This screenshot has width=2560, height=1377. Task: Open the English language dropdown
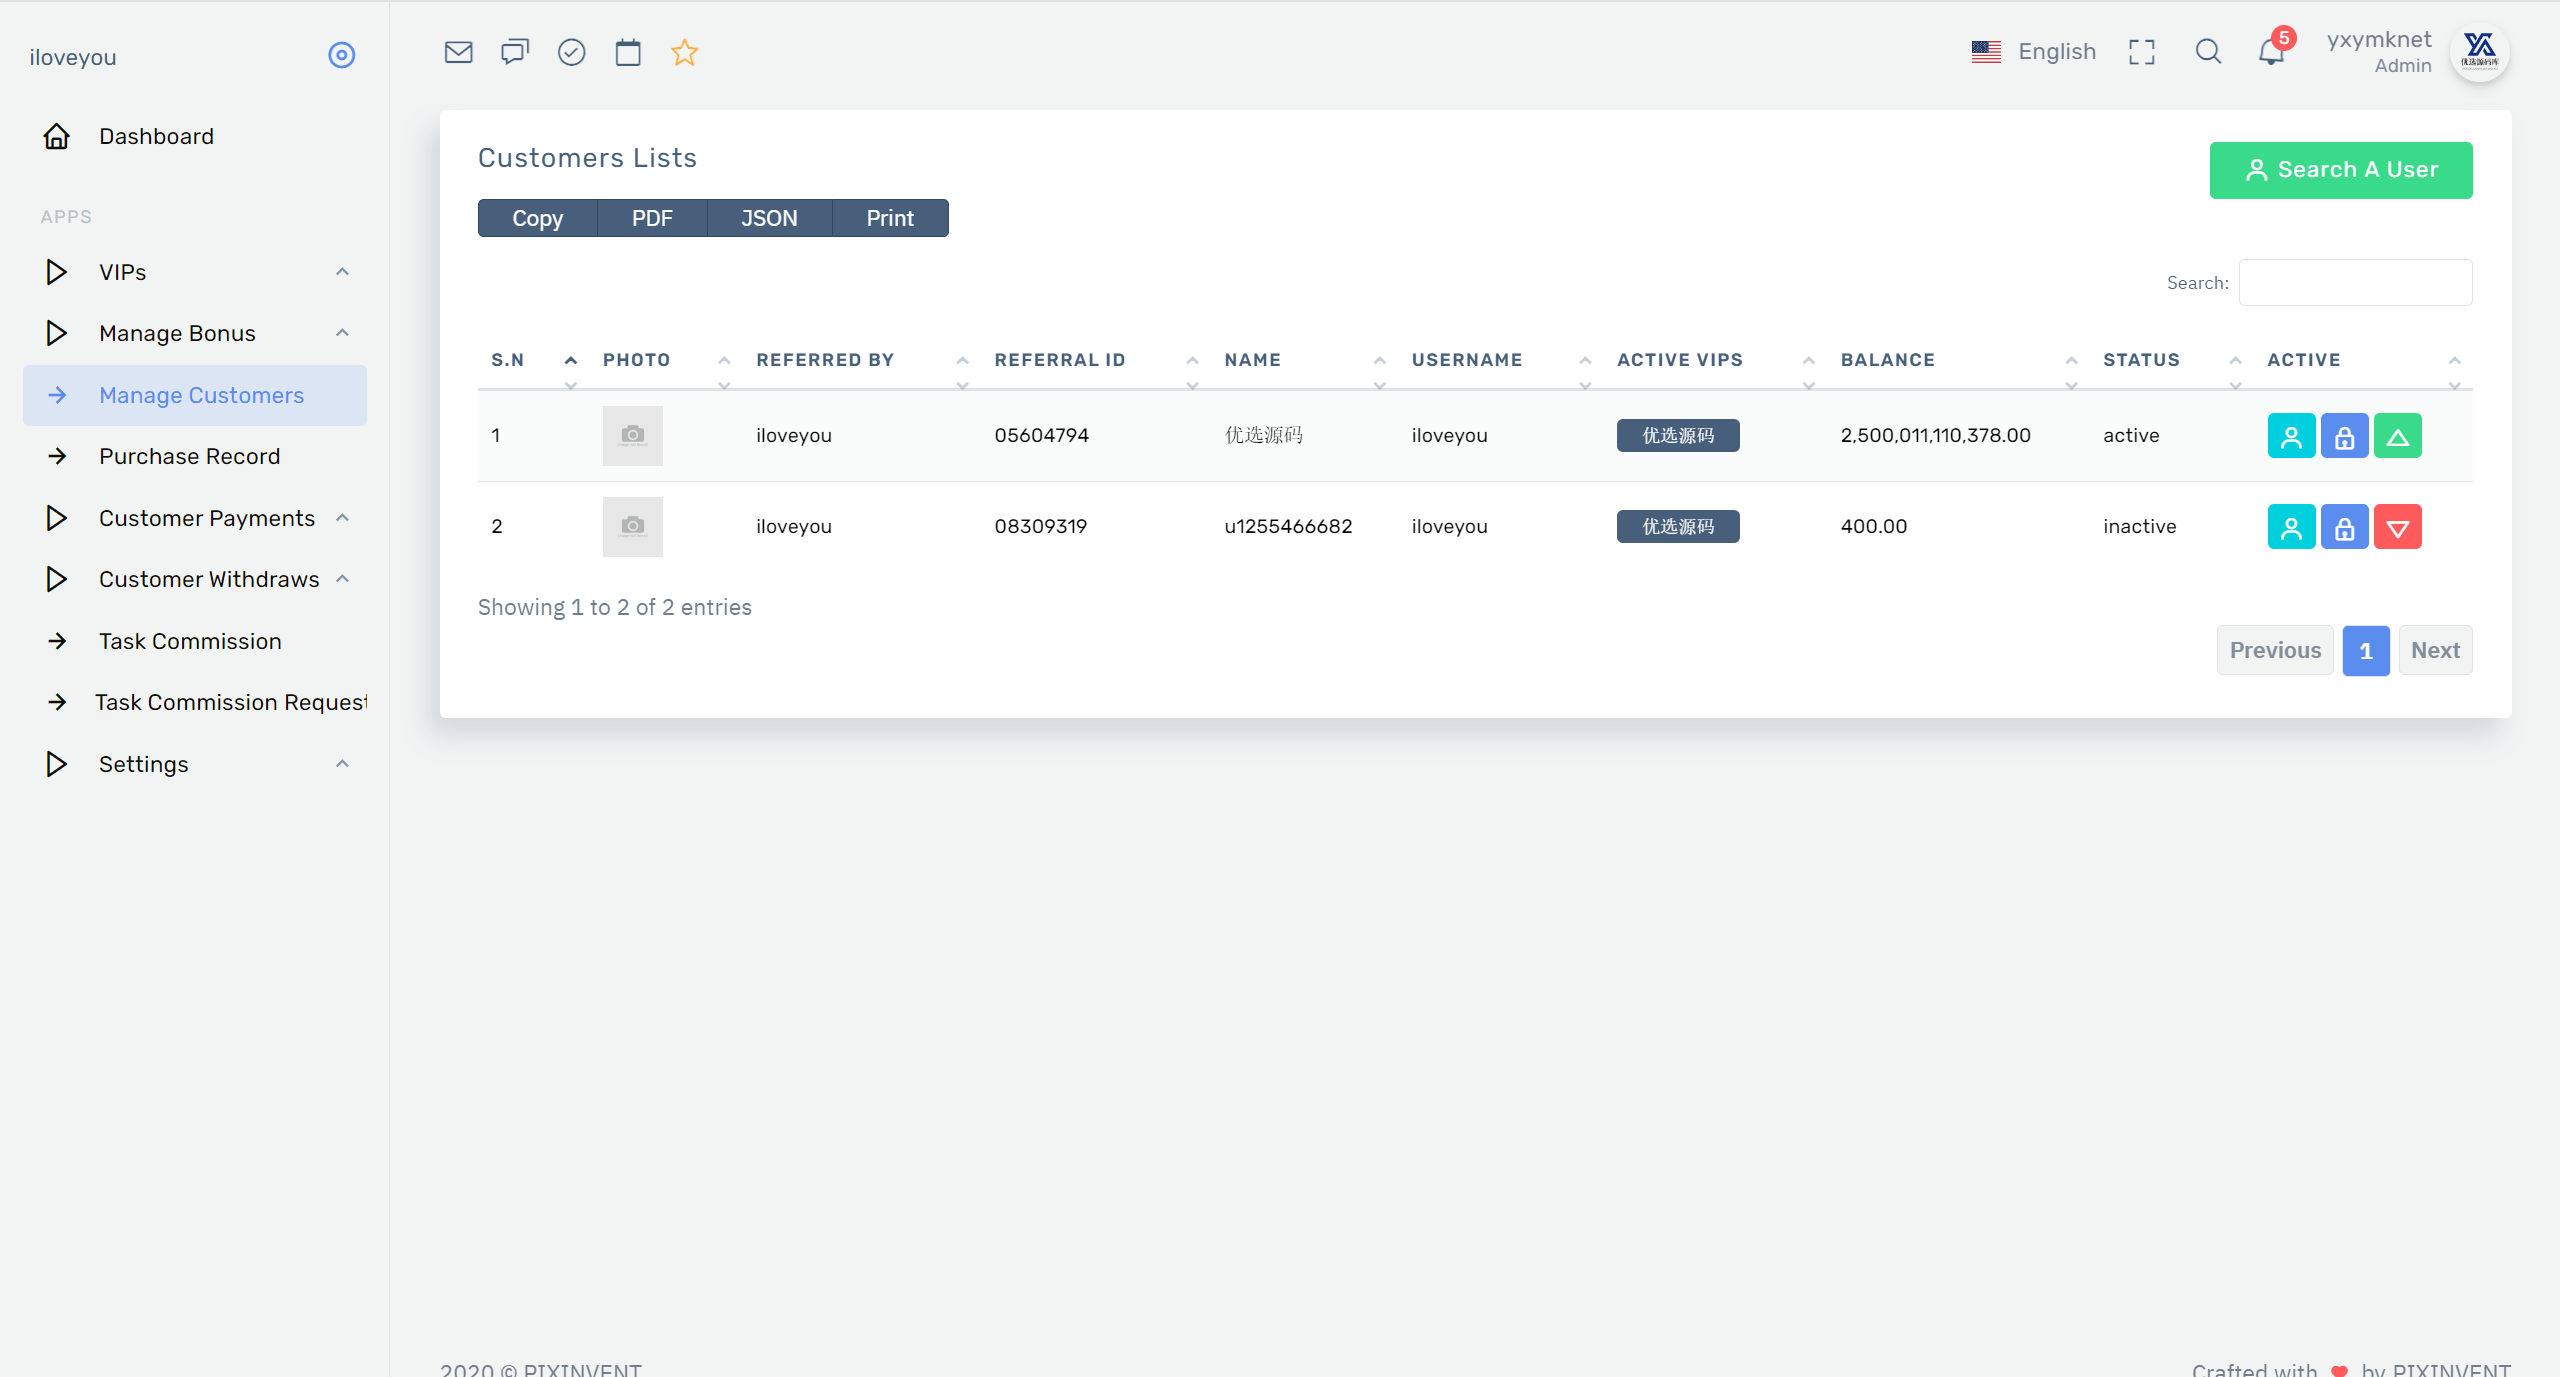2034,52
